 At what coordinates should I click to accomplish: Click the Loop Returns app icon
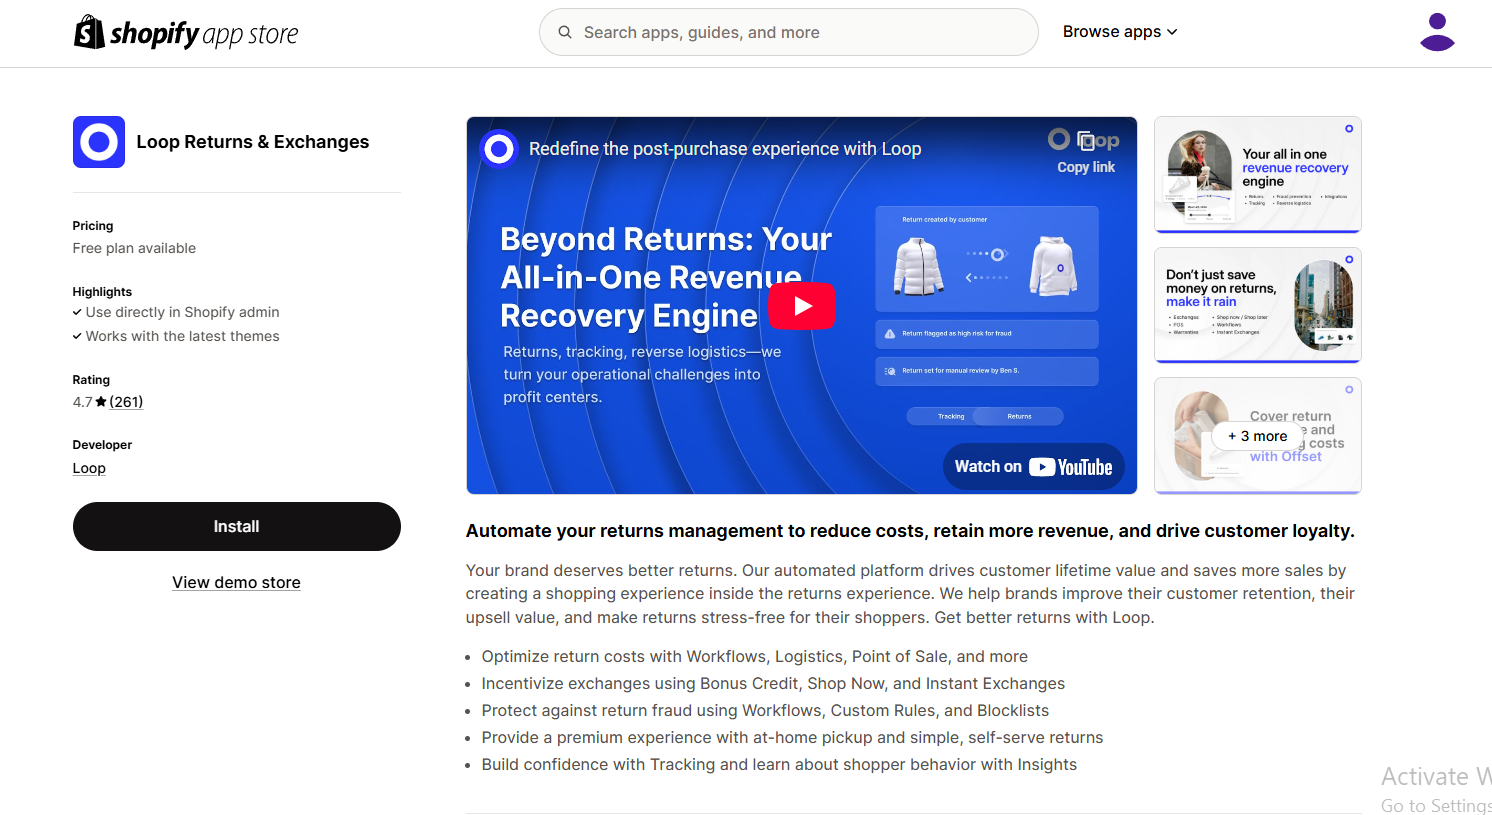coord(99,142)
